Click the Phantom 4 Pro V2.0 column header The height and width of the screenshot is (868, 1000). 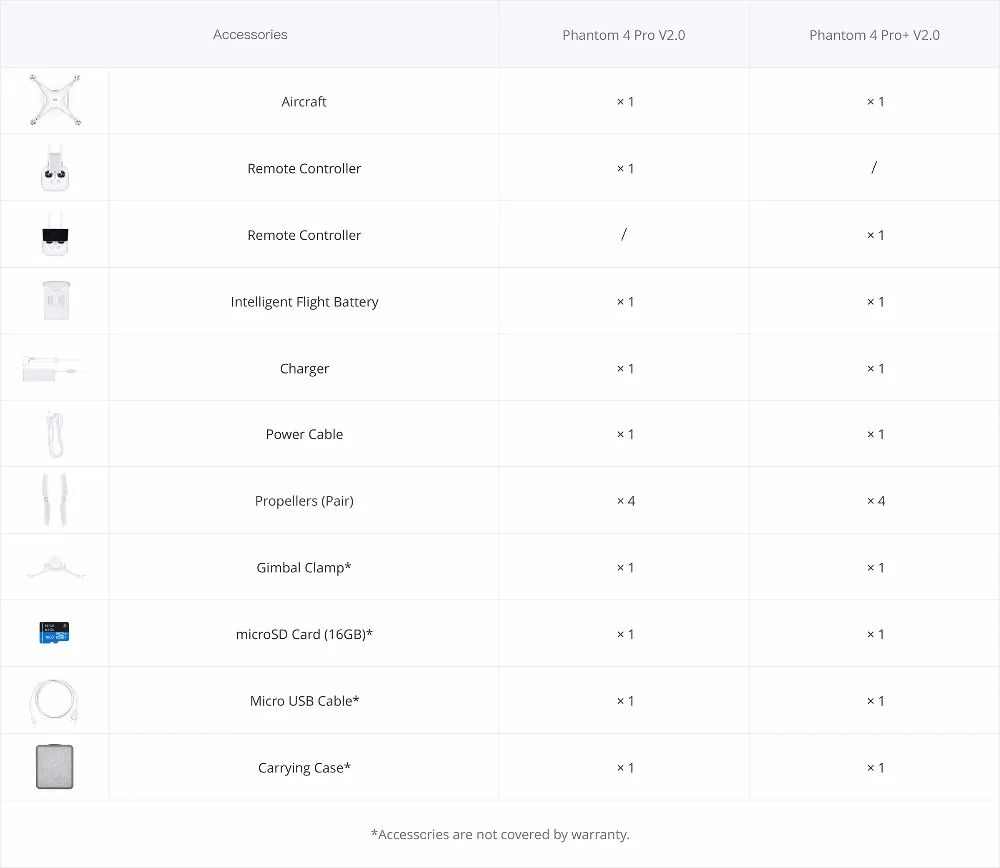coord(624,35)
